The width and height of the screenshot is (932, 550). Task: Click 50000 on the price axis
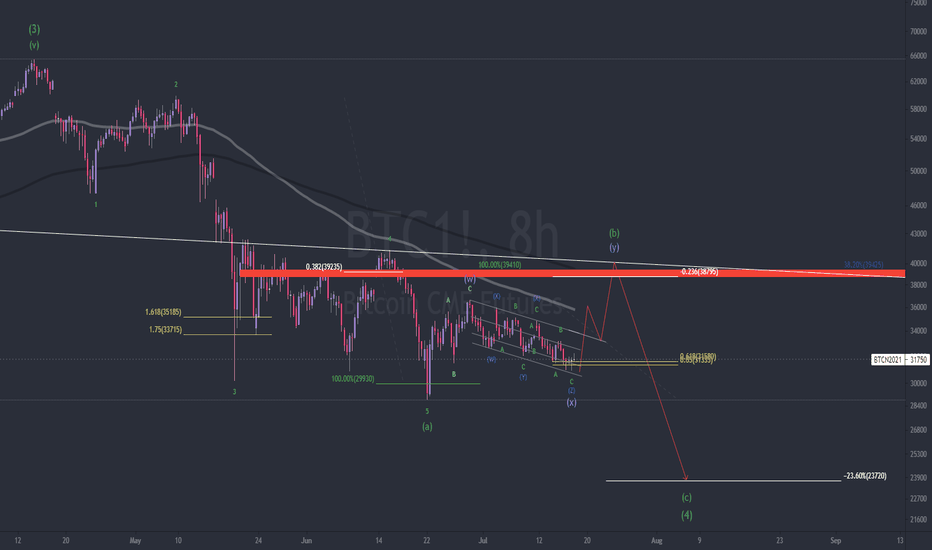coord(918,171)
